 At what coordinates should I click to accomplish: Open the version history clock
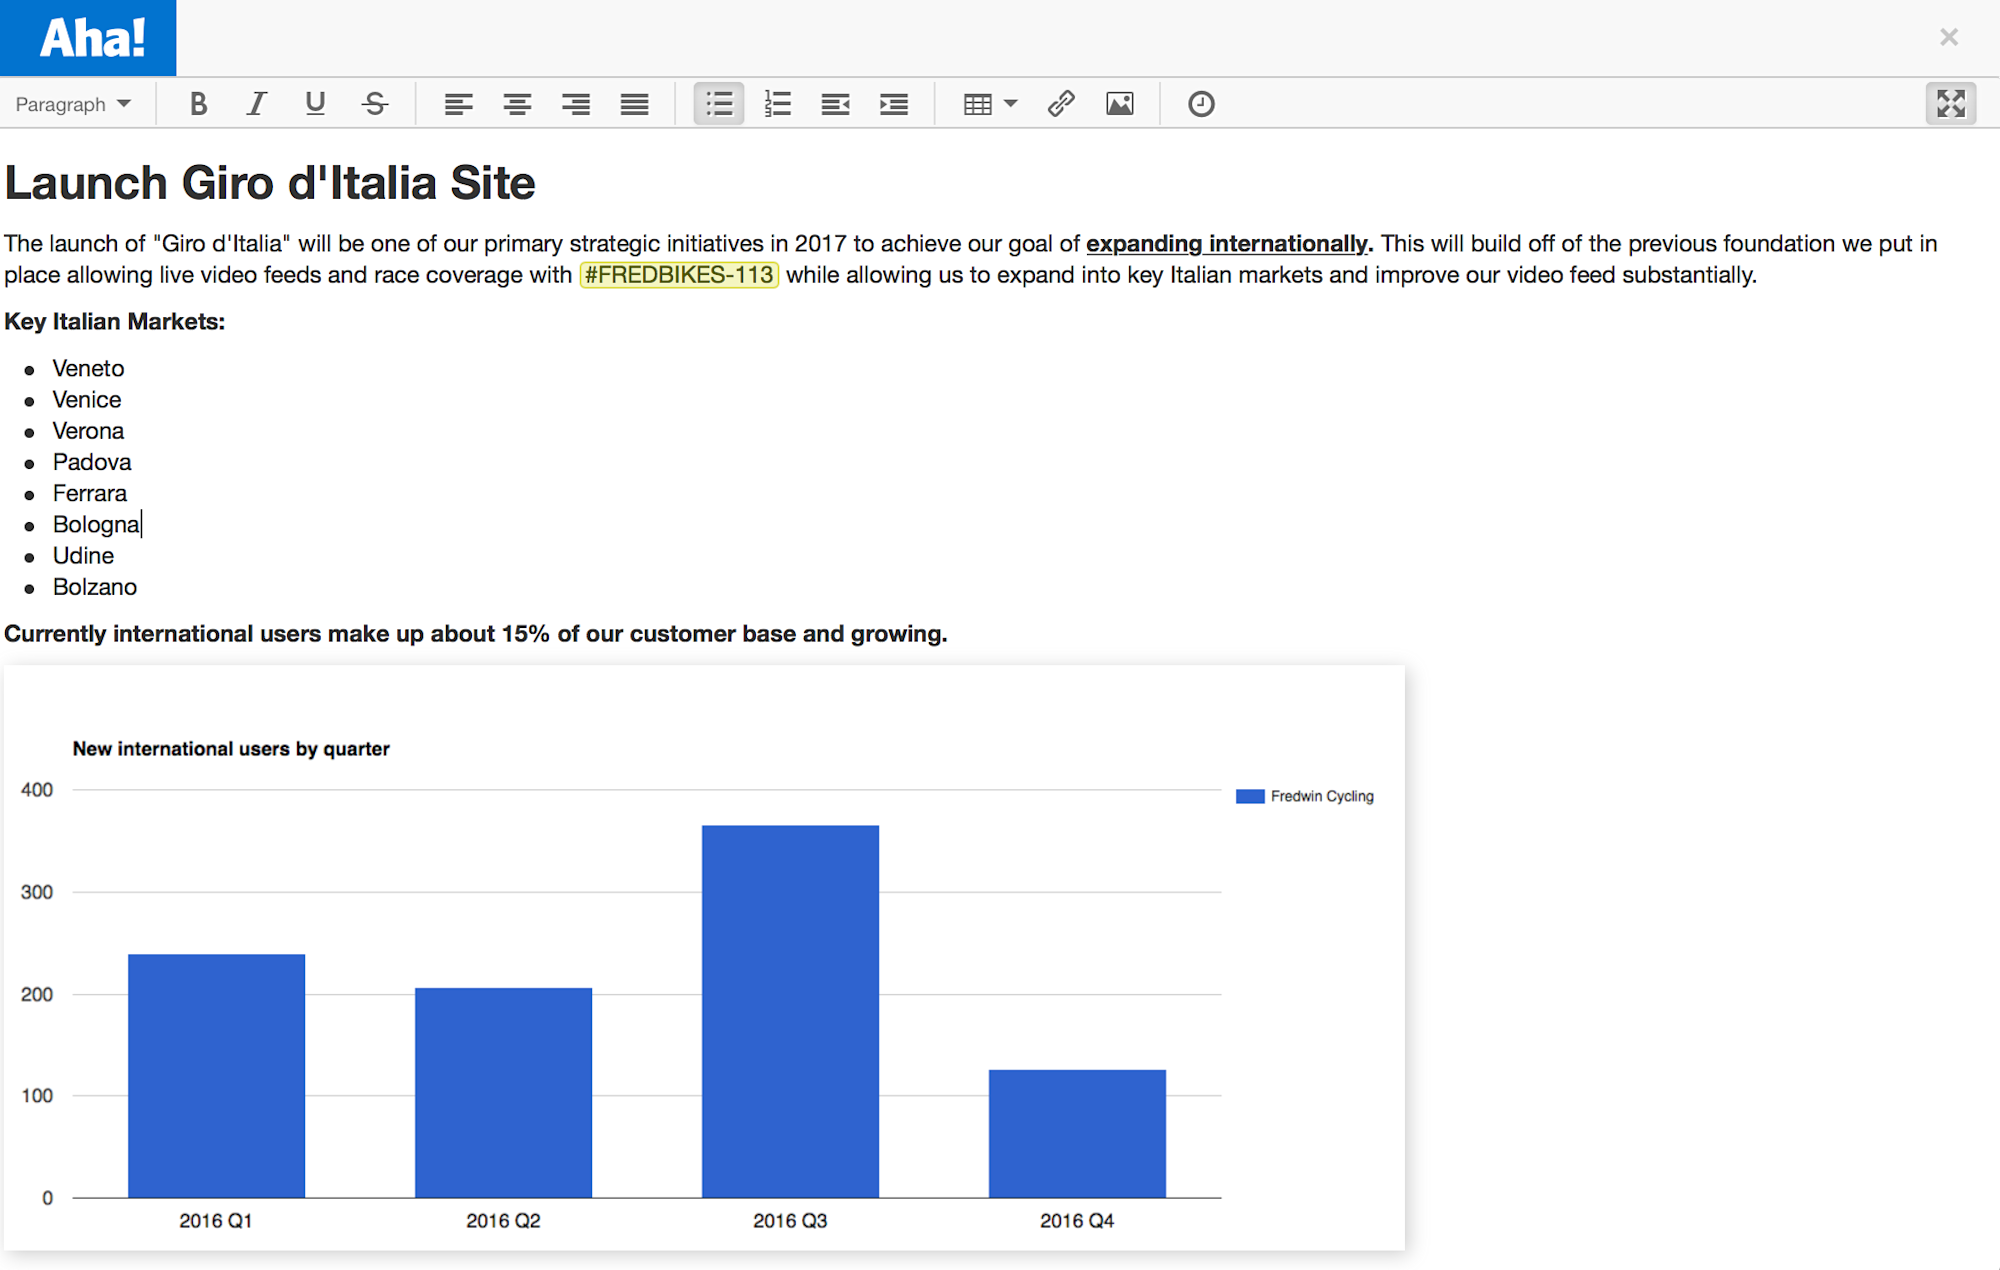tap(1201, 104)
